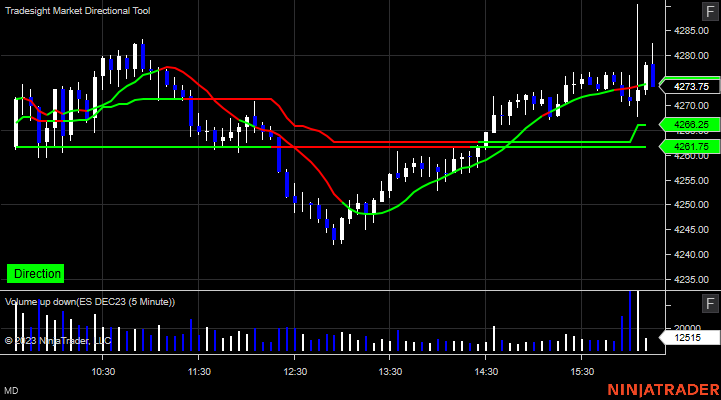This screenshot has height=400, width=721.
Task: Click the Volume up down(ES DEC23 (5 Minute)) label
Action: click(x=90, y=302)
